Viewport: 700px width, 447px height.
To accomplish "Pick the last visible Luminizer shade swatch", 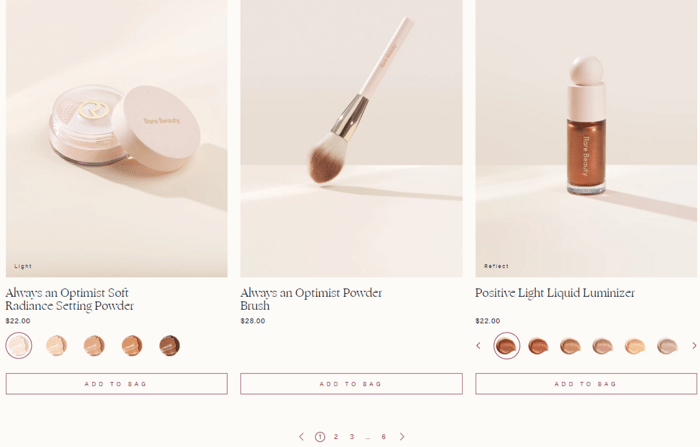I will tap(667, 346).
